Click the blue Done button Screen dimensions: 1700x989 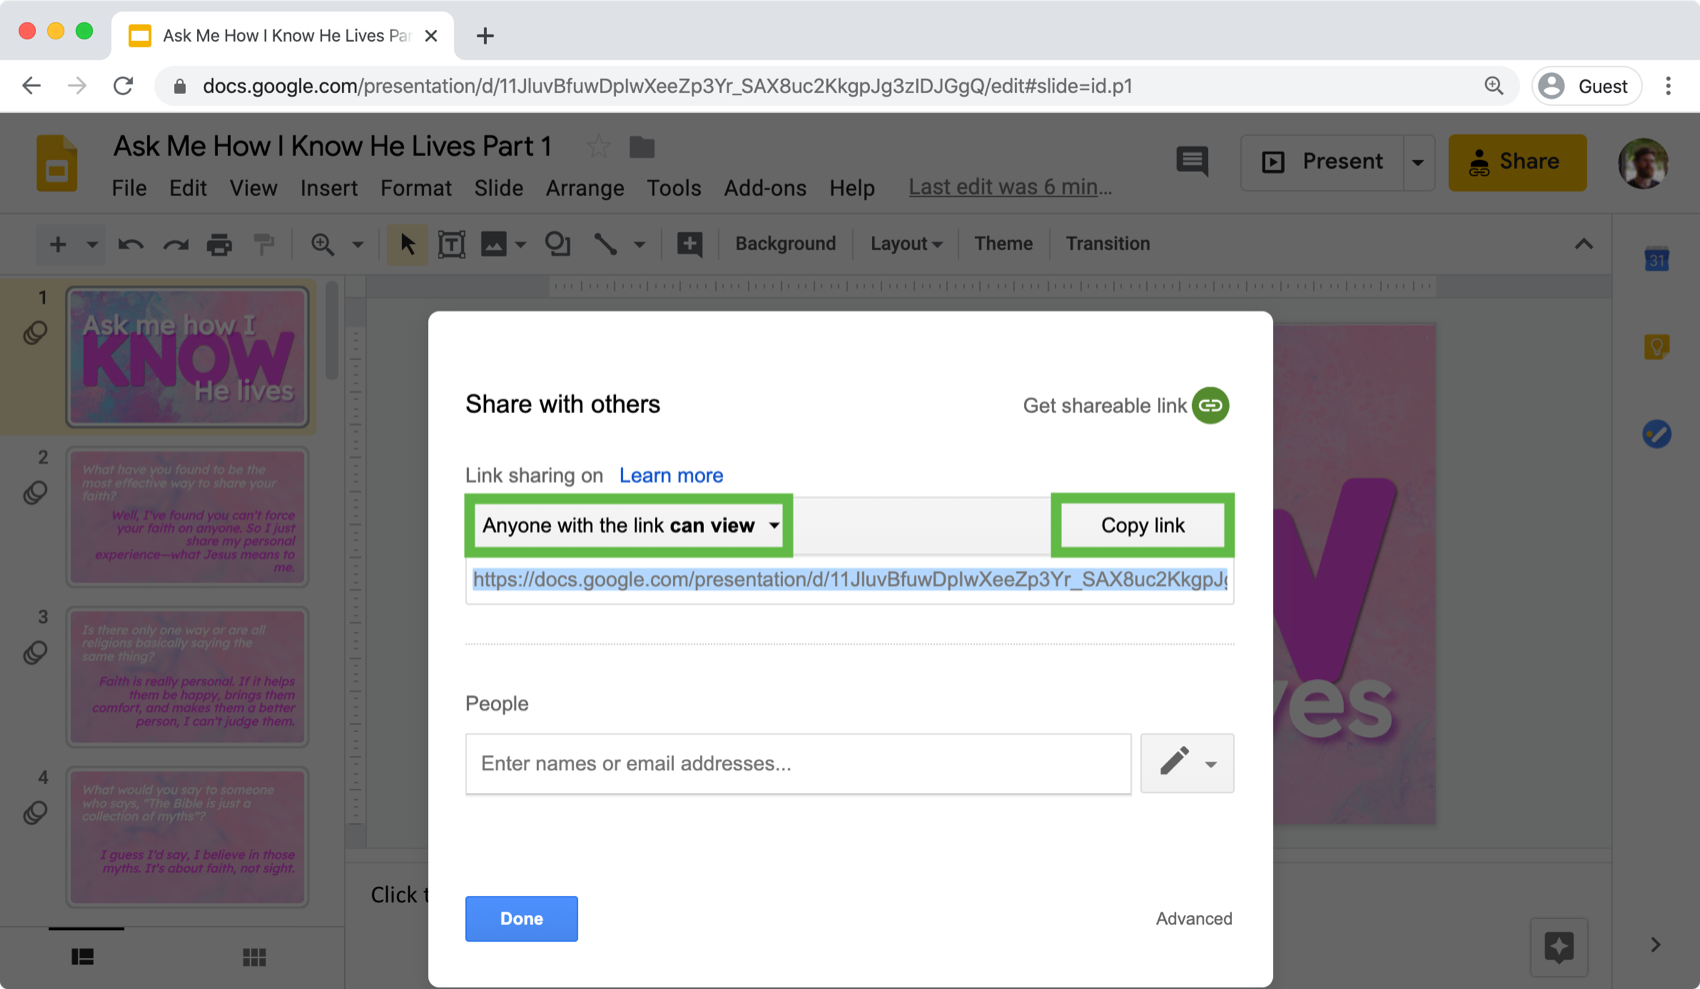click(521, 918)
